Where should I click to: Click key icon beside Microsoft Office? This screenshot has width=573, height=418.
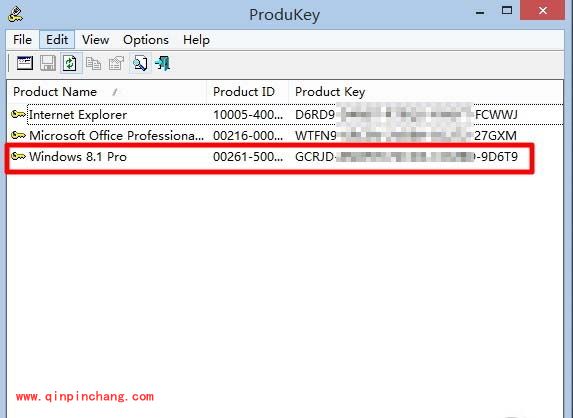[18, 135]
